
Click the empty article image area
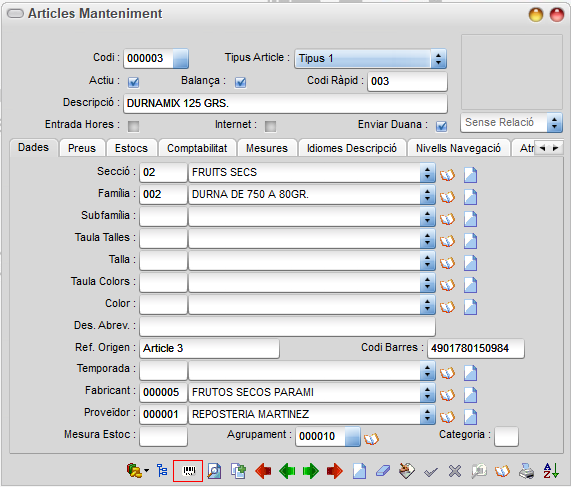click(x=512, y=72)
